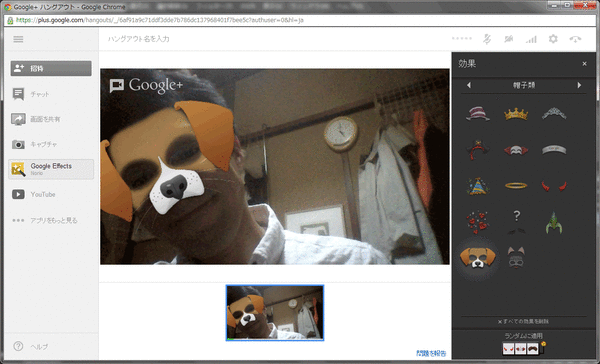Image resolution: width=600 pixels, height=364 pixels.
Task: Apply the grey cat face effect
Action: click(x=516, y=257)
